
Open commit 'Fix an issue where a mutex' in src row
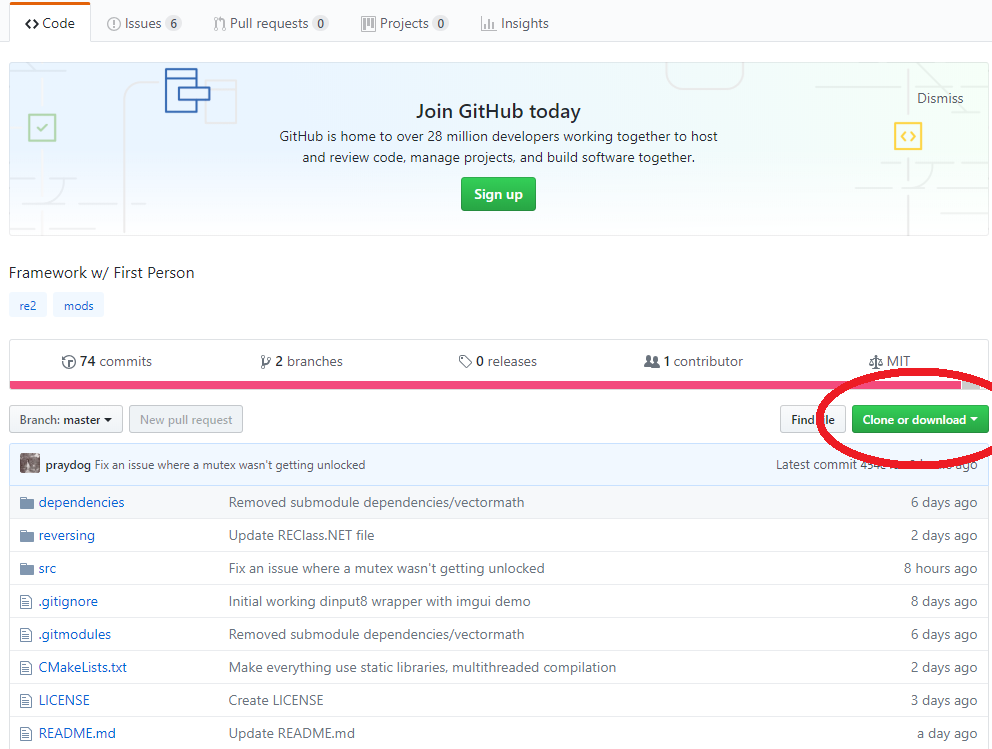pyautogui.click(x=387, y=568)
